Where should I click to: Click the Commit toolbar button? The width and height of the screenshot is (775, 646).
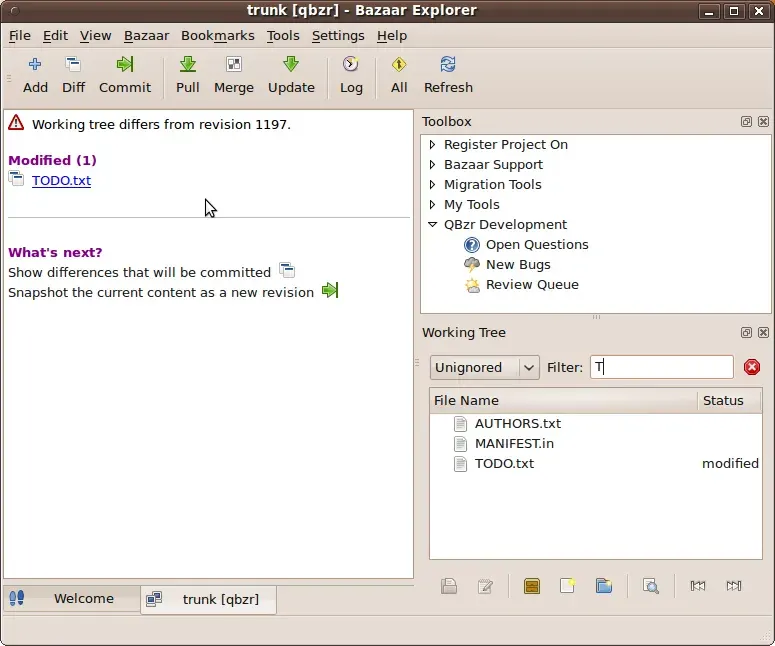(x=125, y=75)
